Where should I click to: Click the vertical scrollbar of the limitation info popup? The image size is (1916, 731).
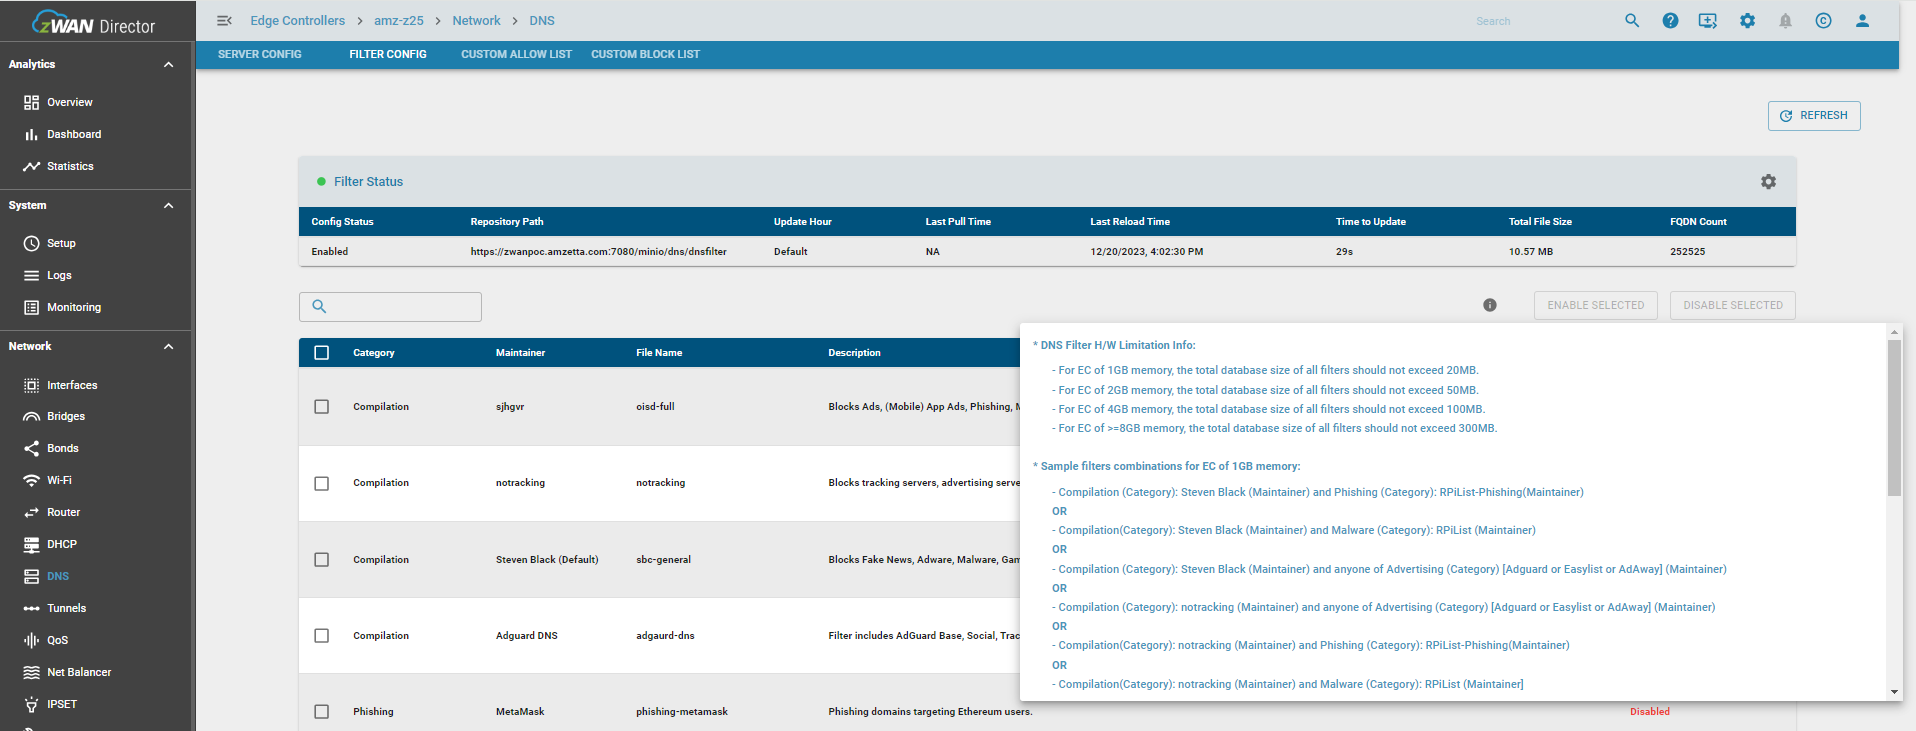click(x=1894, y=418)
